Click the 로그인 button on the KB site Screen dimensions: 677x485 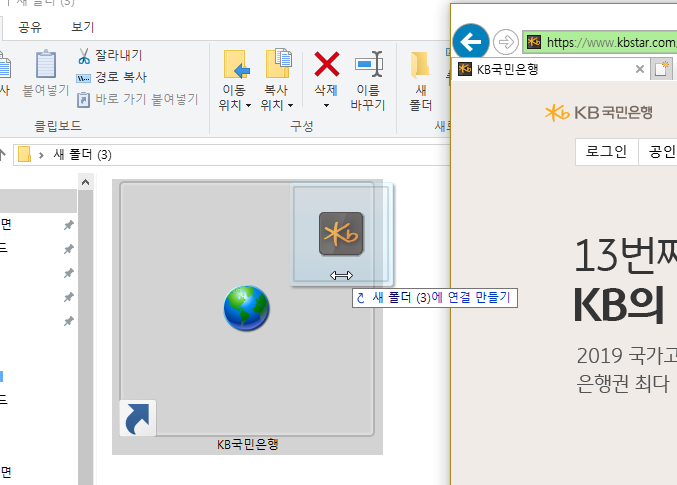pyautogui.click(x=606, y=152)
